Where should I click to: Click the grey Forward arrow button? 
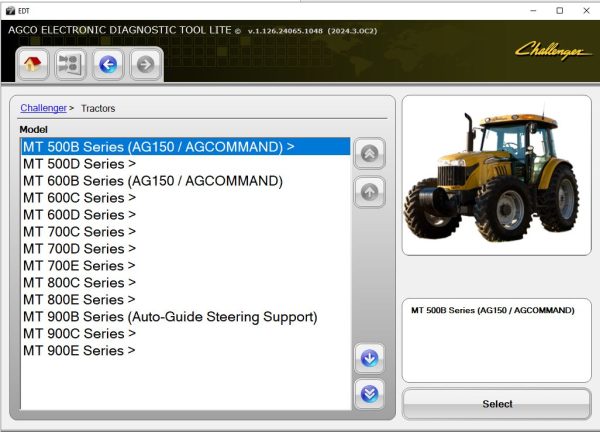click(145, 64)
